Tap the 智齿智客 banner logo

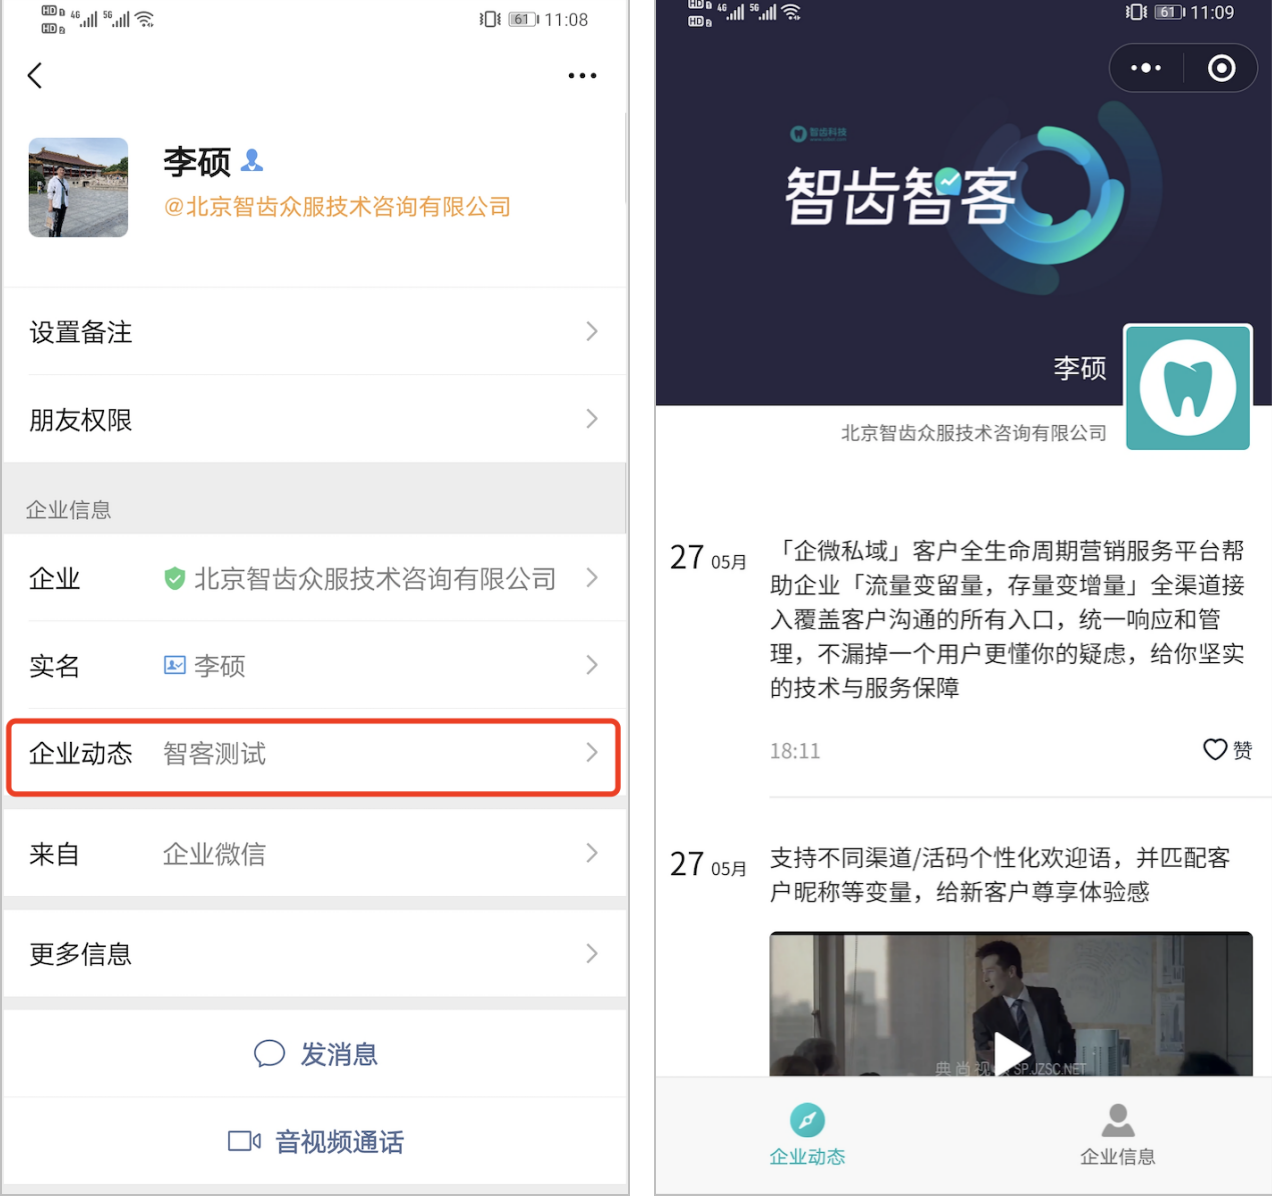pos(900,196)
